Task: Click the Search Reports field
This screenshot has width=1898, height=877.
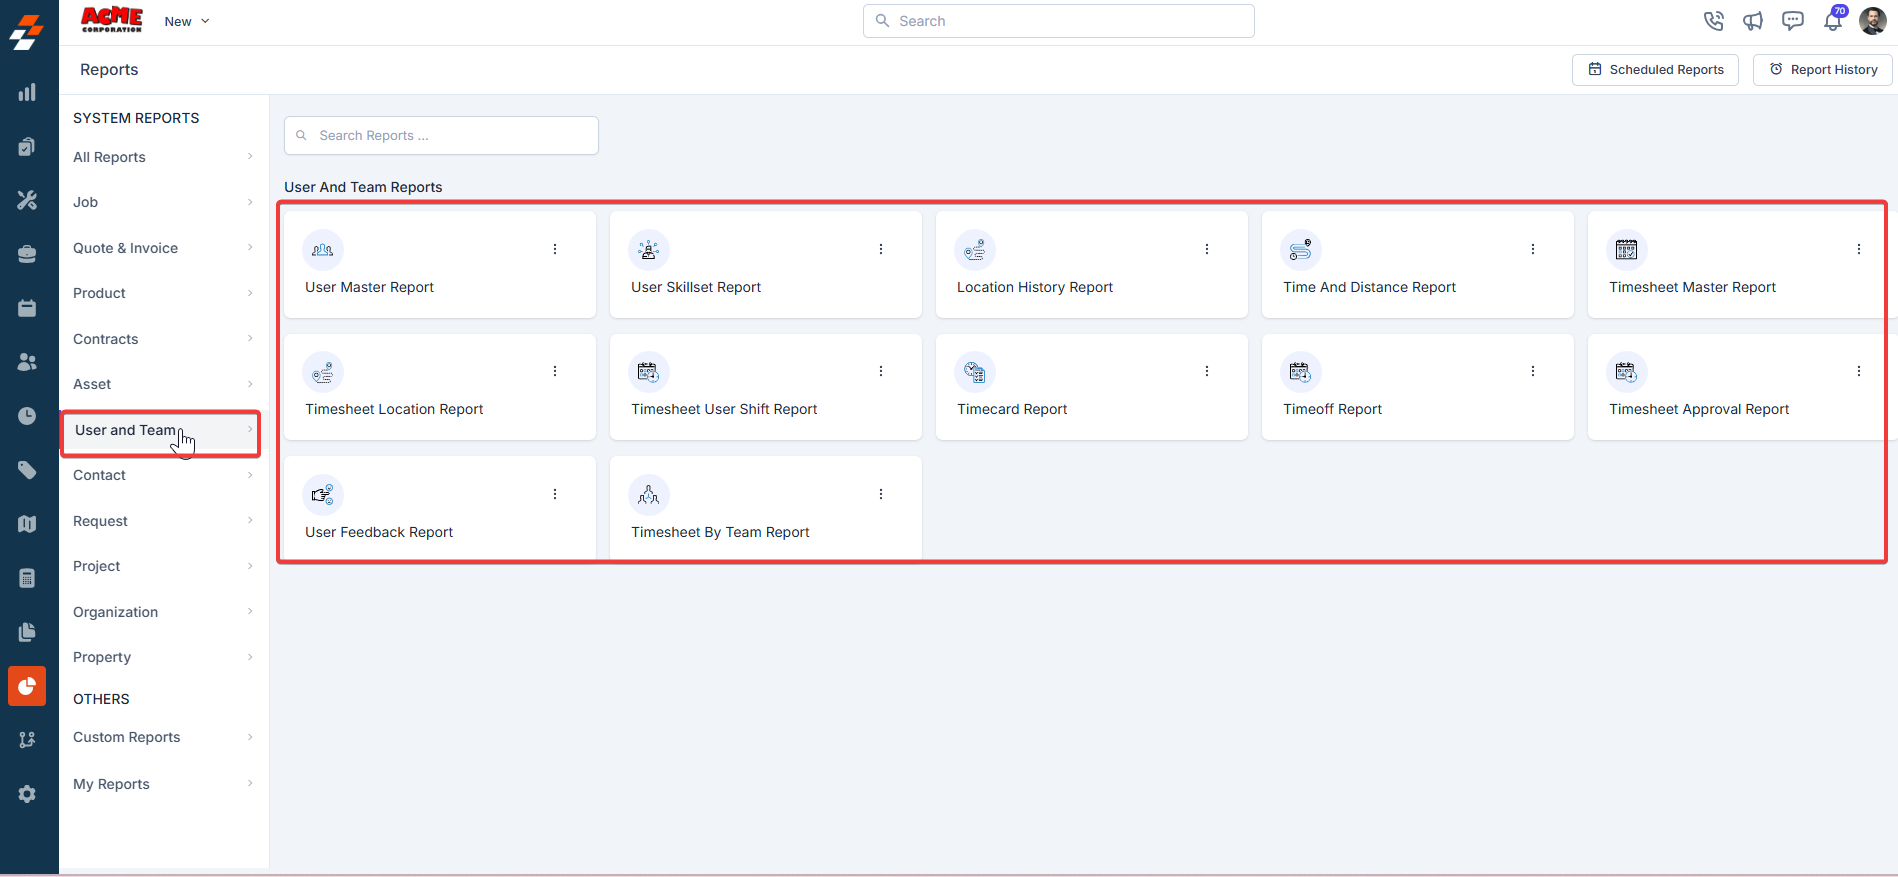Action: (x=441, y=136)
